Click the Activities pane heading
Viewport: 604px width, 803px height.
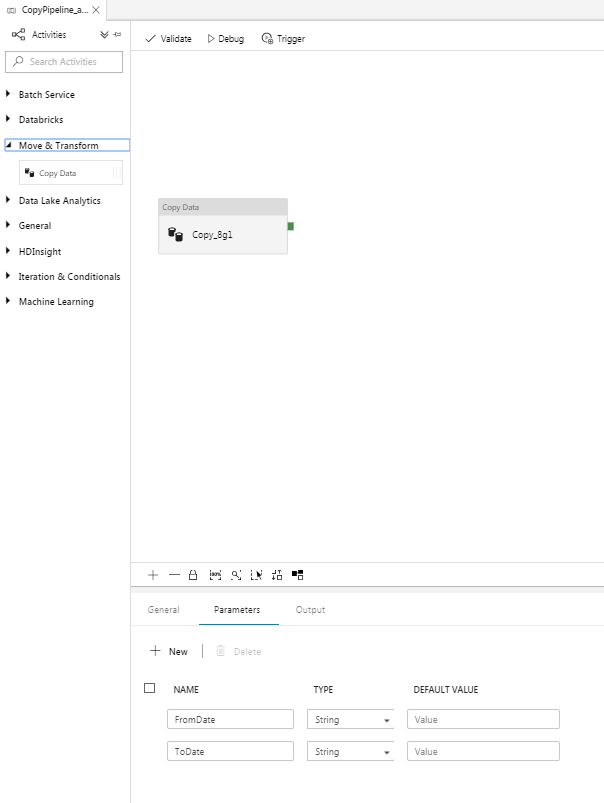49,34
